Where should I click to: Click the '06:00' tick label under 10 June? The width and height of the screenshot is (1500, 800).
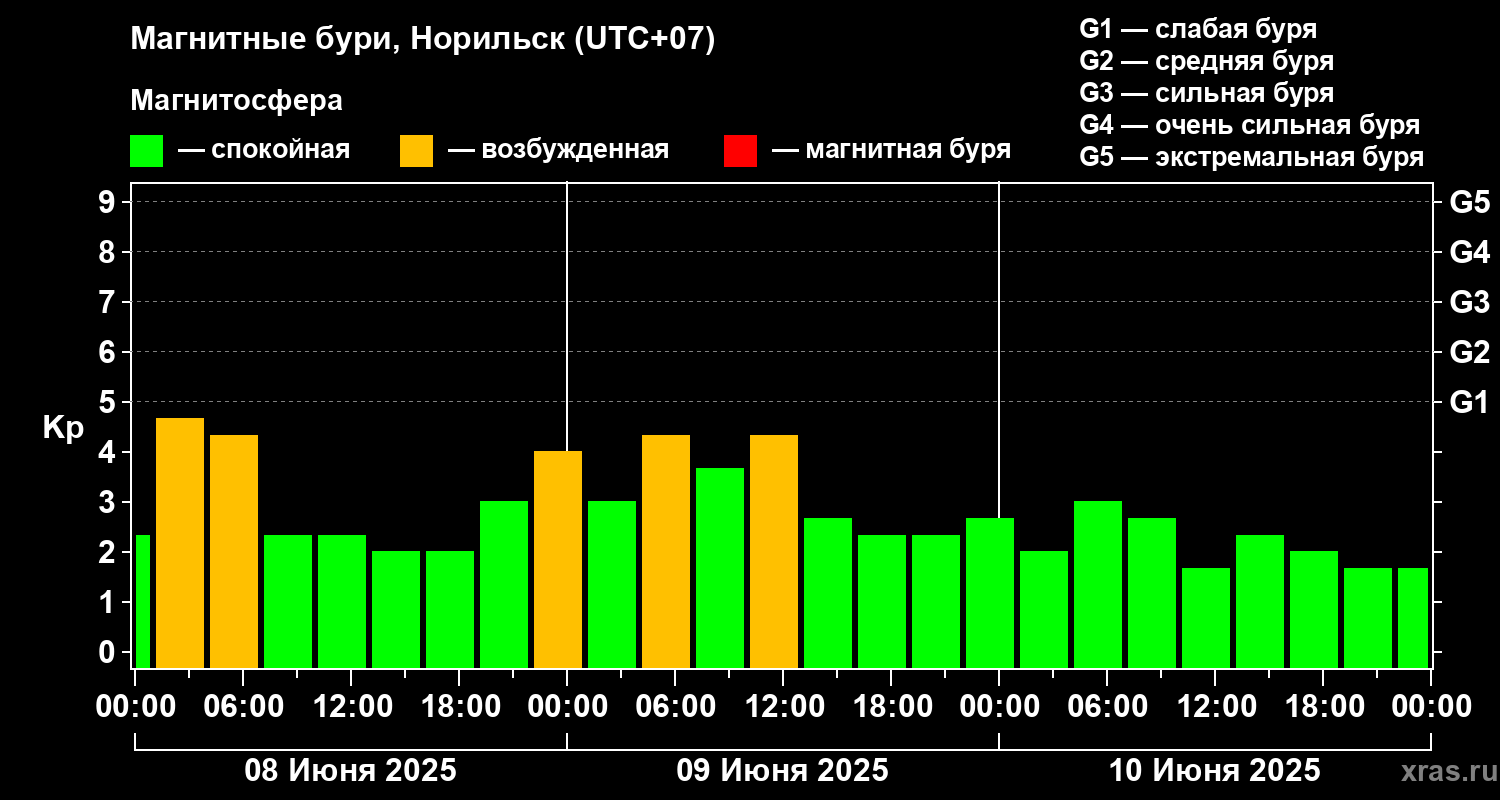click(x=1107, y=707)
